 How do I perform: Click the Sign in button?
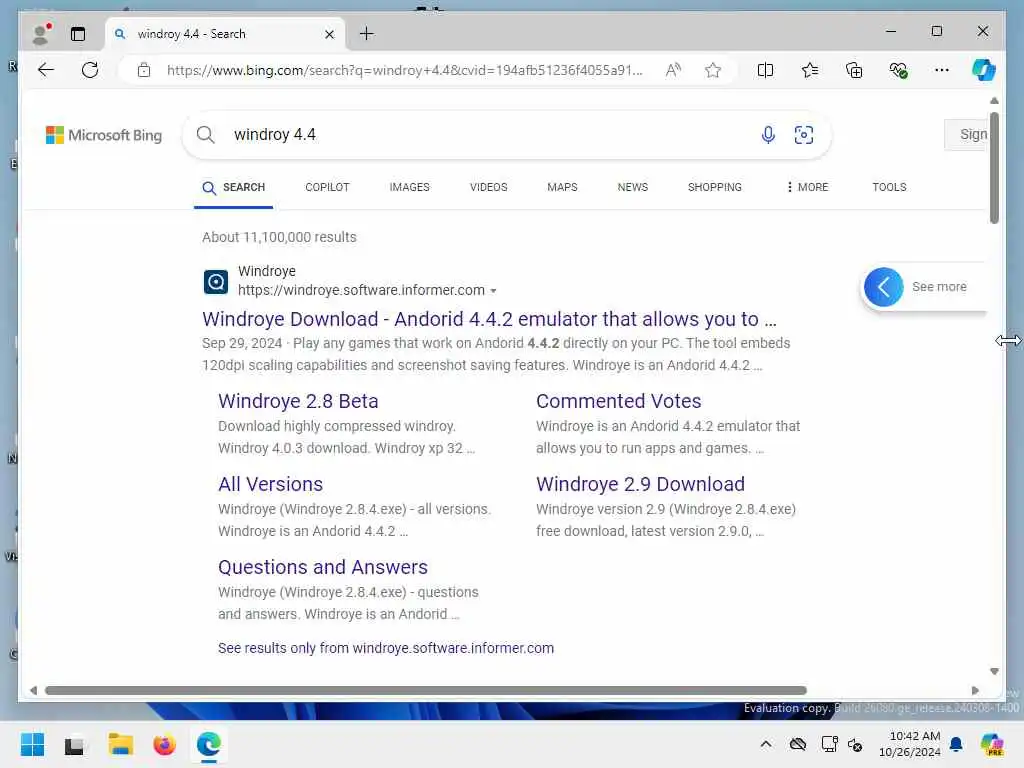(967, 135)
